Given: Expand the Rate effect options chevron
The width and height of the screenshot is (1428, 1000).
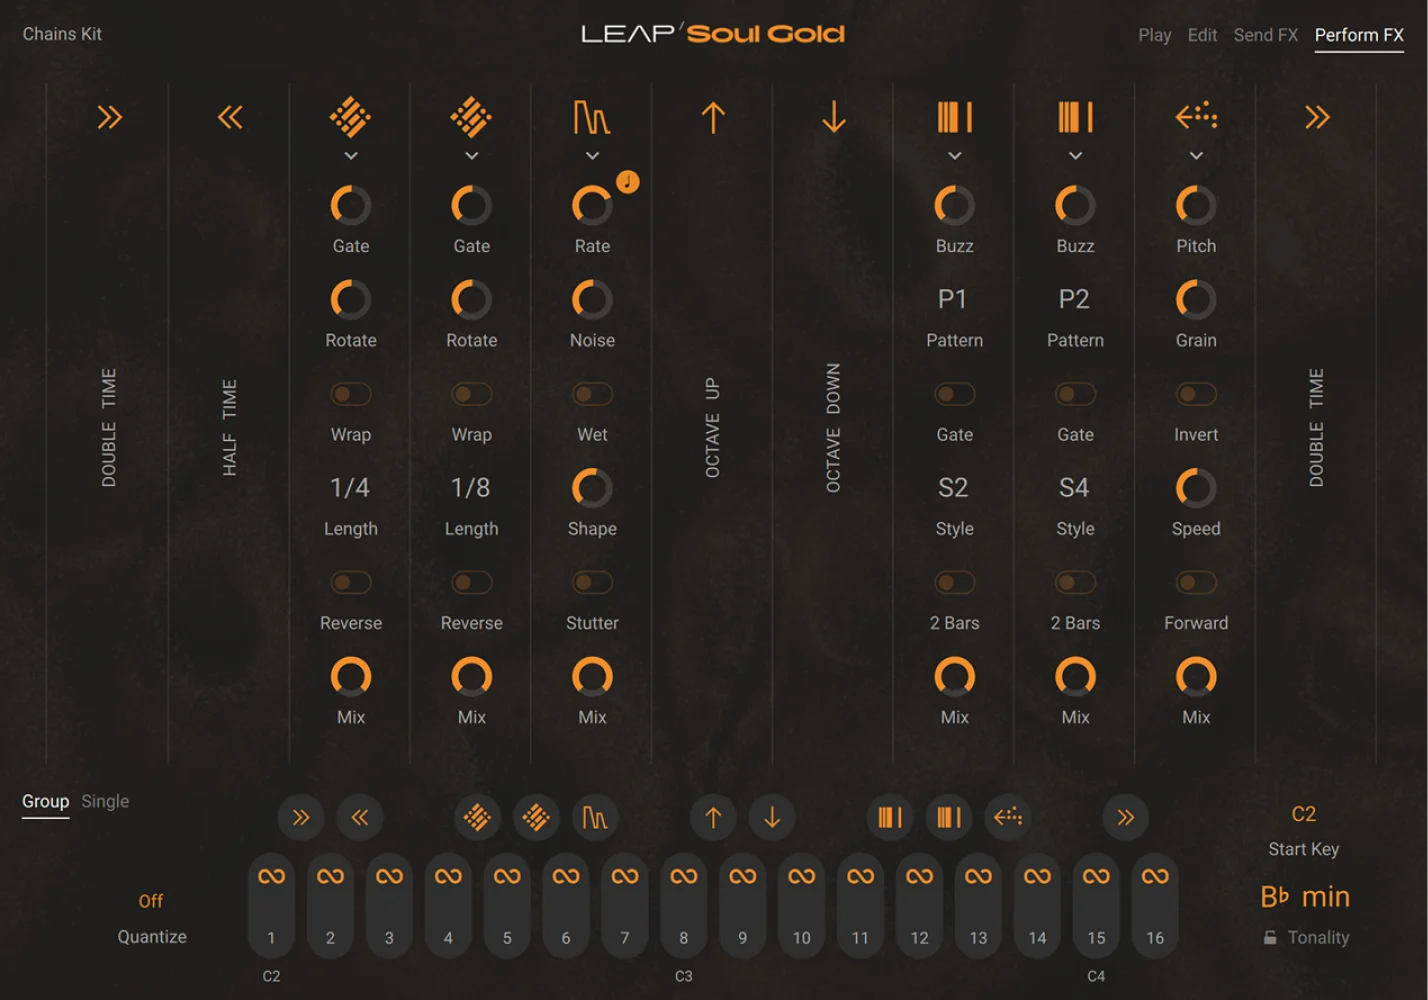Looking at the screenshot, I should coord(591,156).
